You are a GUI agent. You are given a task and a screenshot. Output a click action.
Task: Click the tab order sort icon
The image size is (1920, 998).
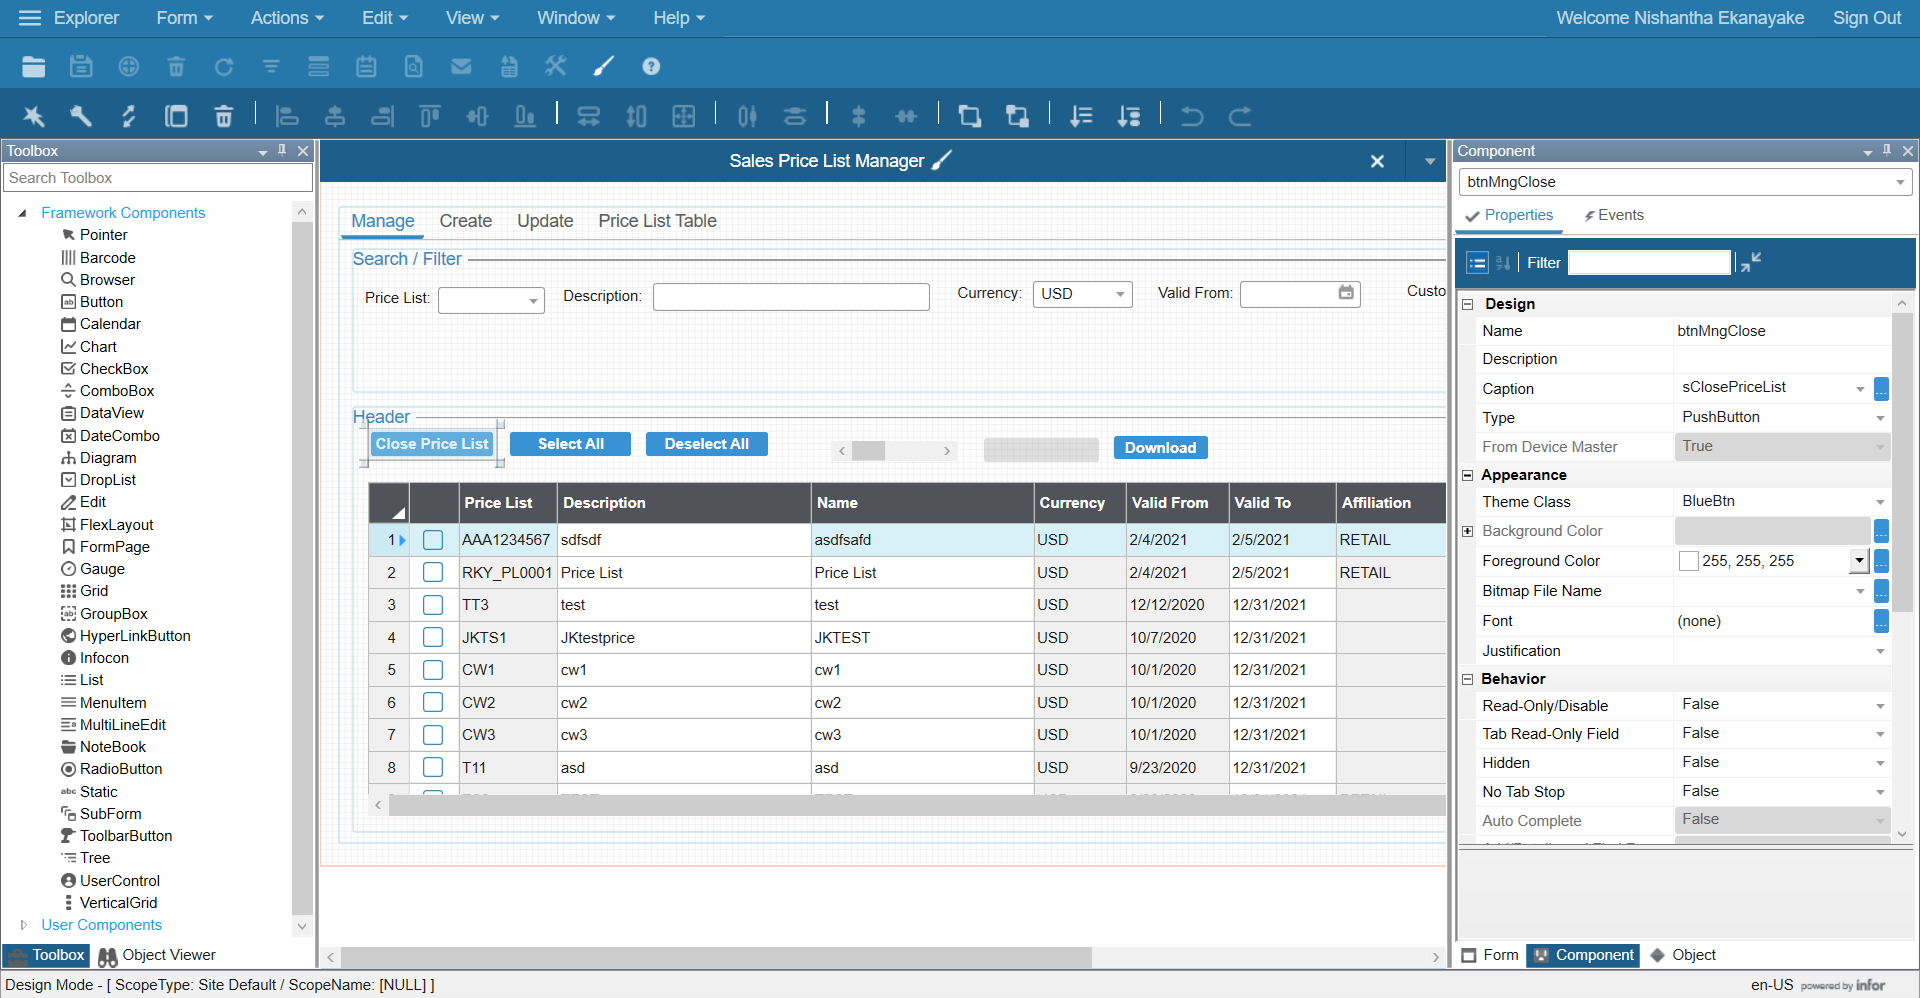(x=1081, y=116)
